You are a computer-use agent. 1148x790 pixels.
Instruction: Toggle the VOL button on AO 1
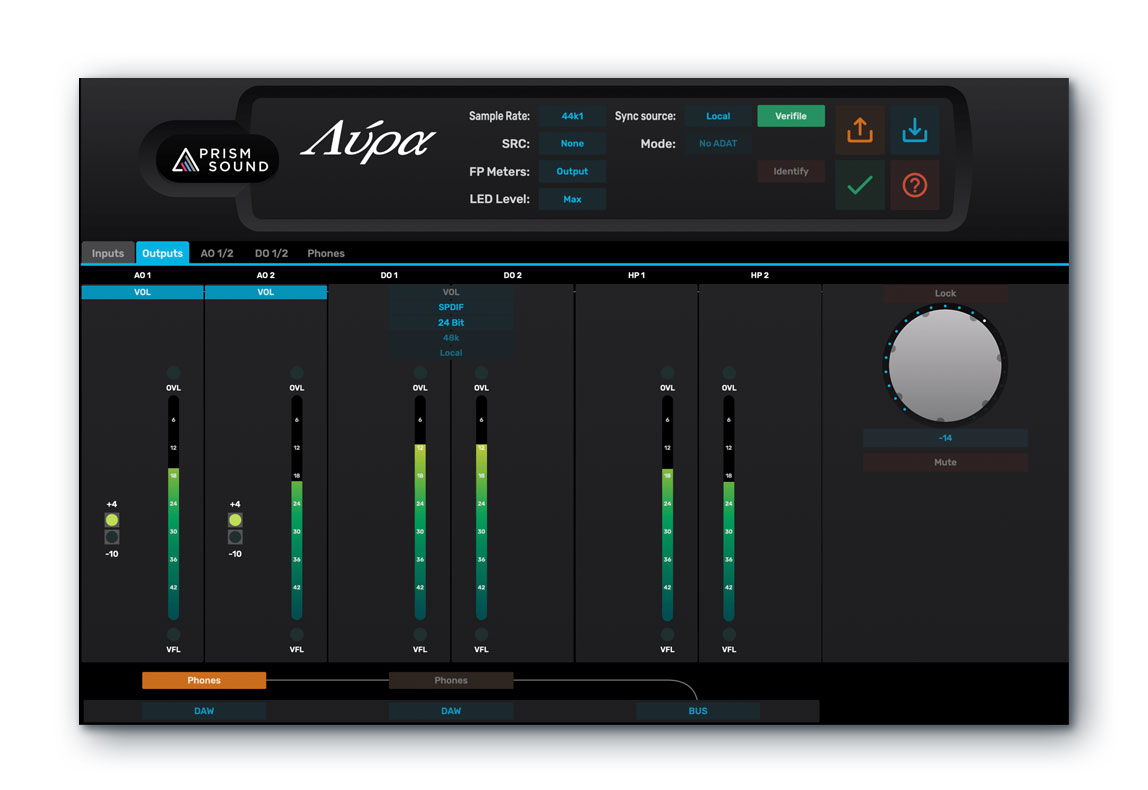click(142, 292)
